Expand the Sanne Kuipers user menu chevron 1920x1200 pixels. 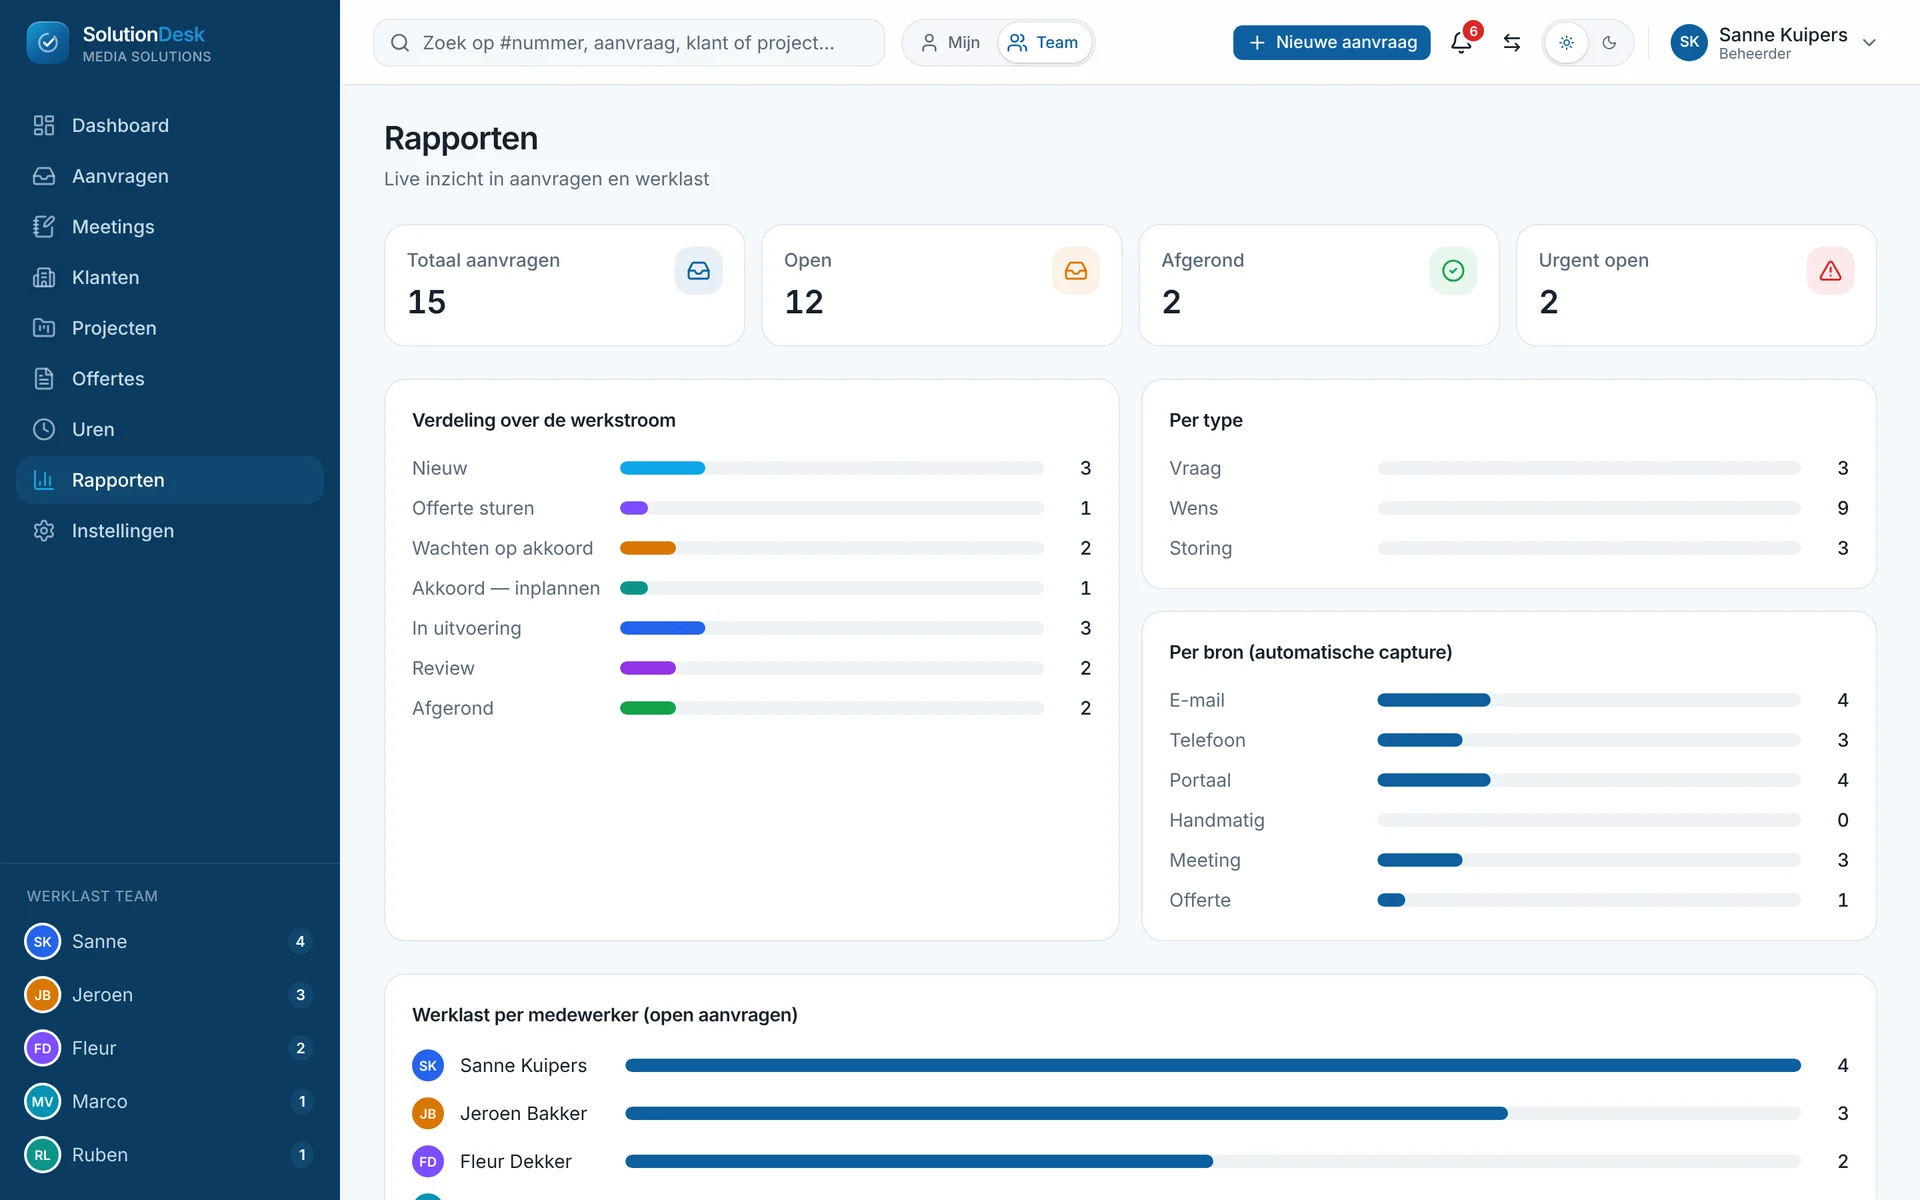point(1869,43)
